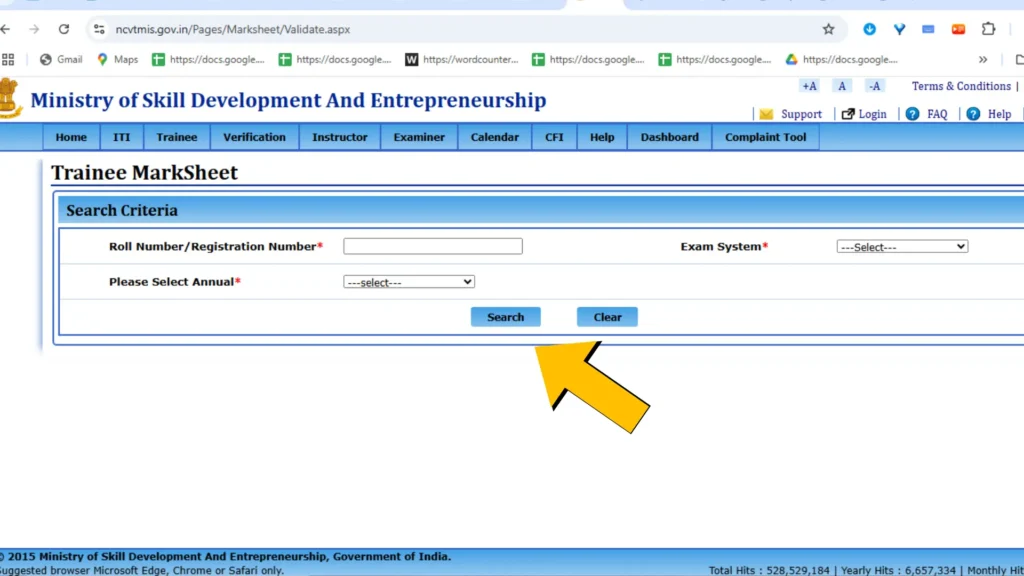Decrease font size with -A
Image resolution: width=1024 pixels, height=576 pixels.
[x=874, y=86]
